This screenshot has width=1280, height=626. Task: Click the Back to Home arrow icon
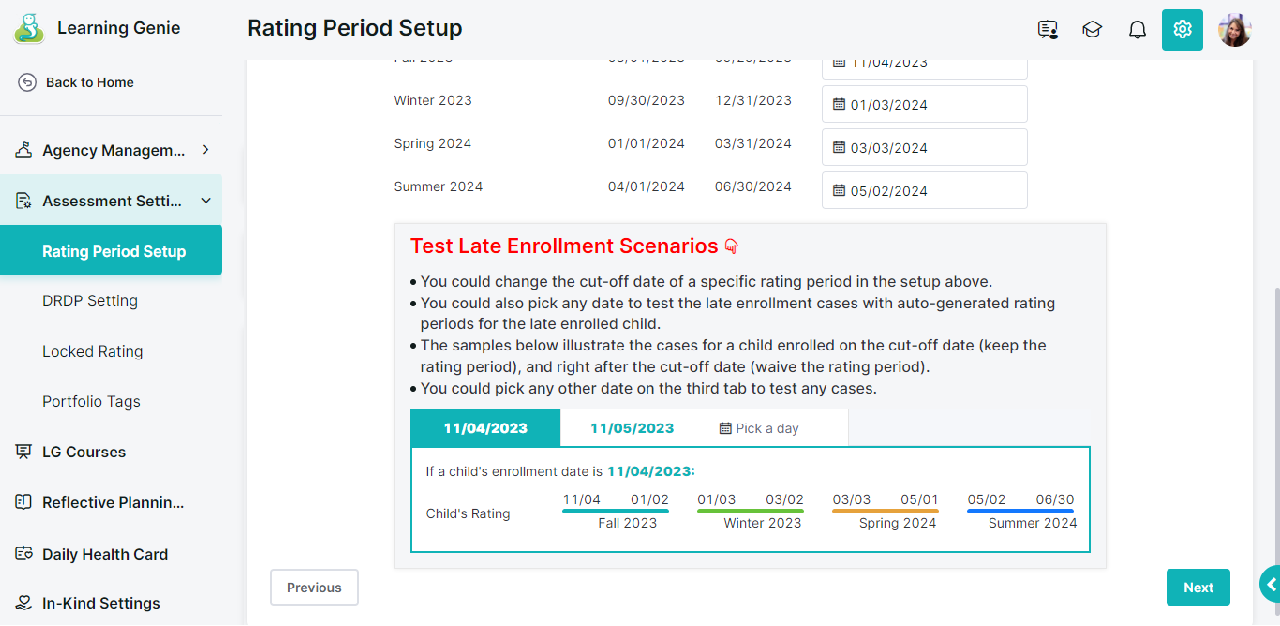click(x=27, y=82)
